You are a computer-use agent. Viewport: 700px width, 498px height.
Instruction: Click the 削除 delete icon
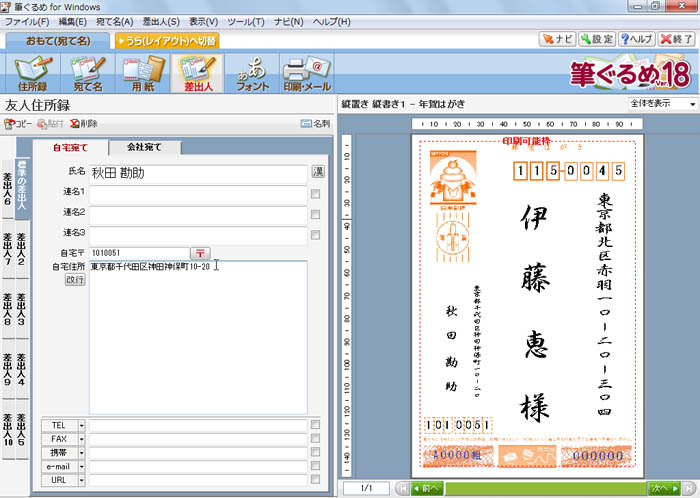point(83,123)
